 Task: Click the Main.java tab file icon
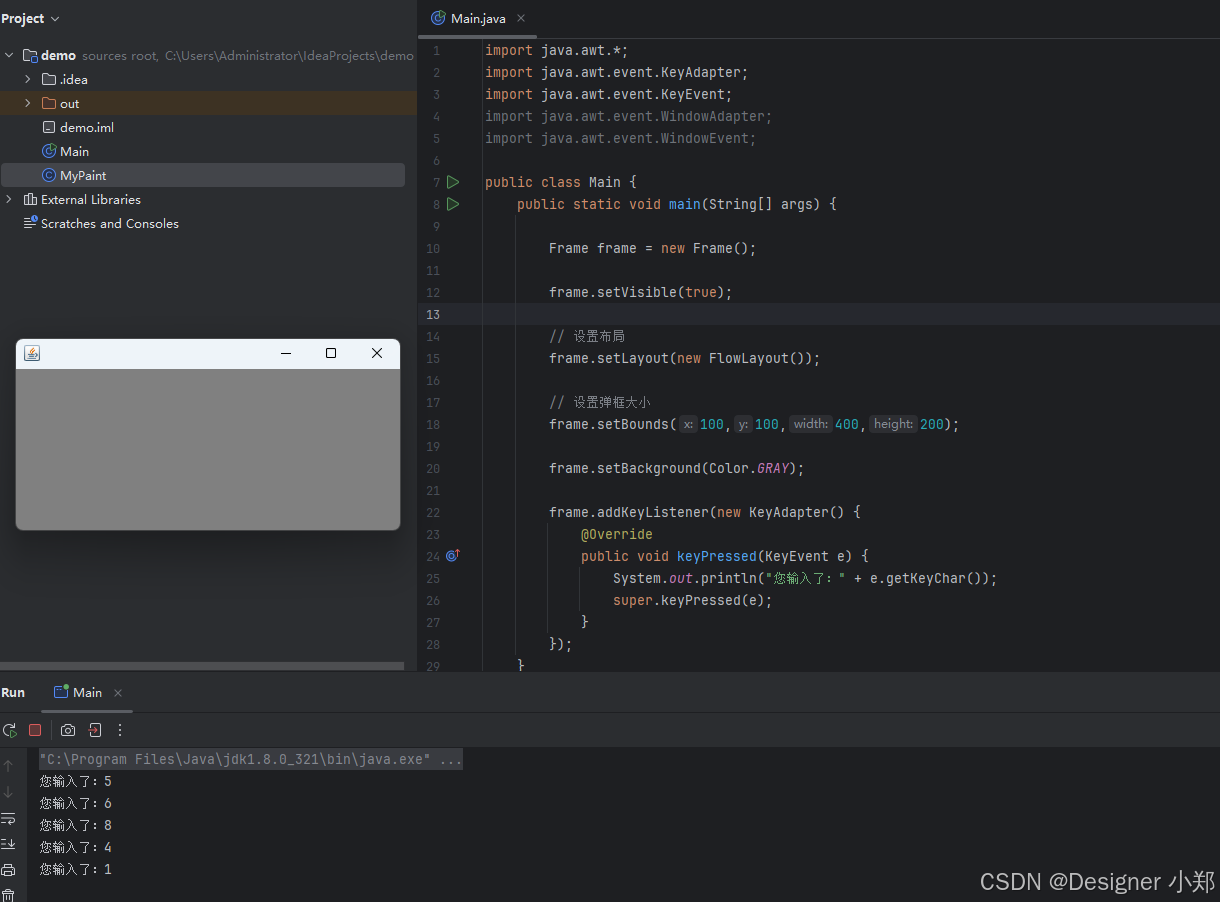coord(438,18)
